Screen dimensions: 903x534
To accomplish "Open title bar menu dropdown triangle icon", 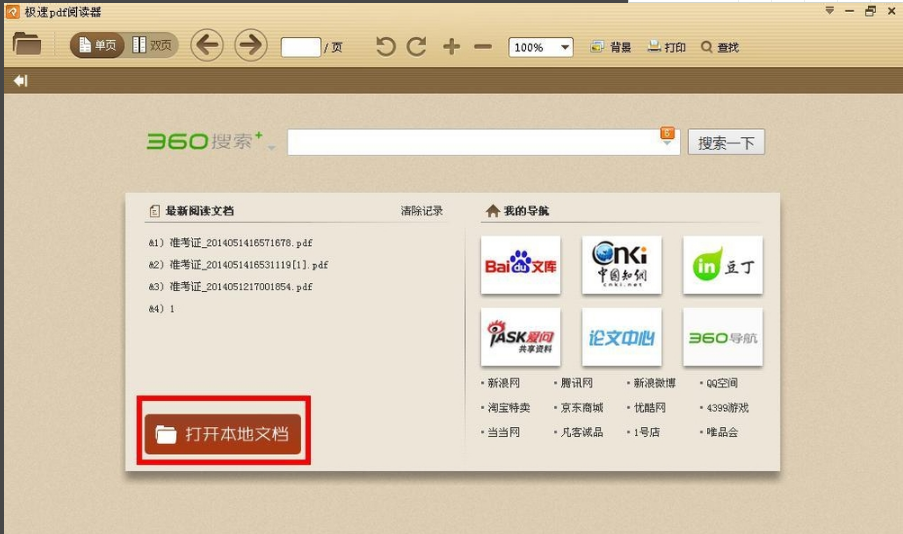I will point(830,10).
